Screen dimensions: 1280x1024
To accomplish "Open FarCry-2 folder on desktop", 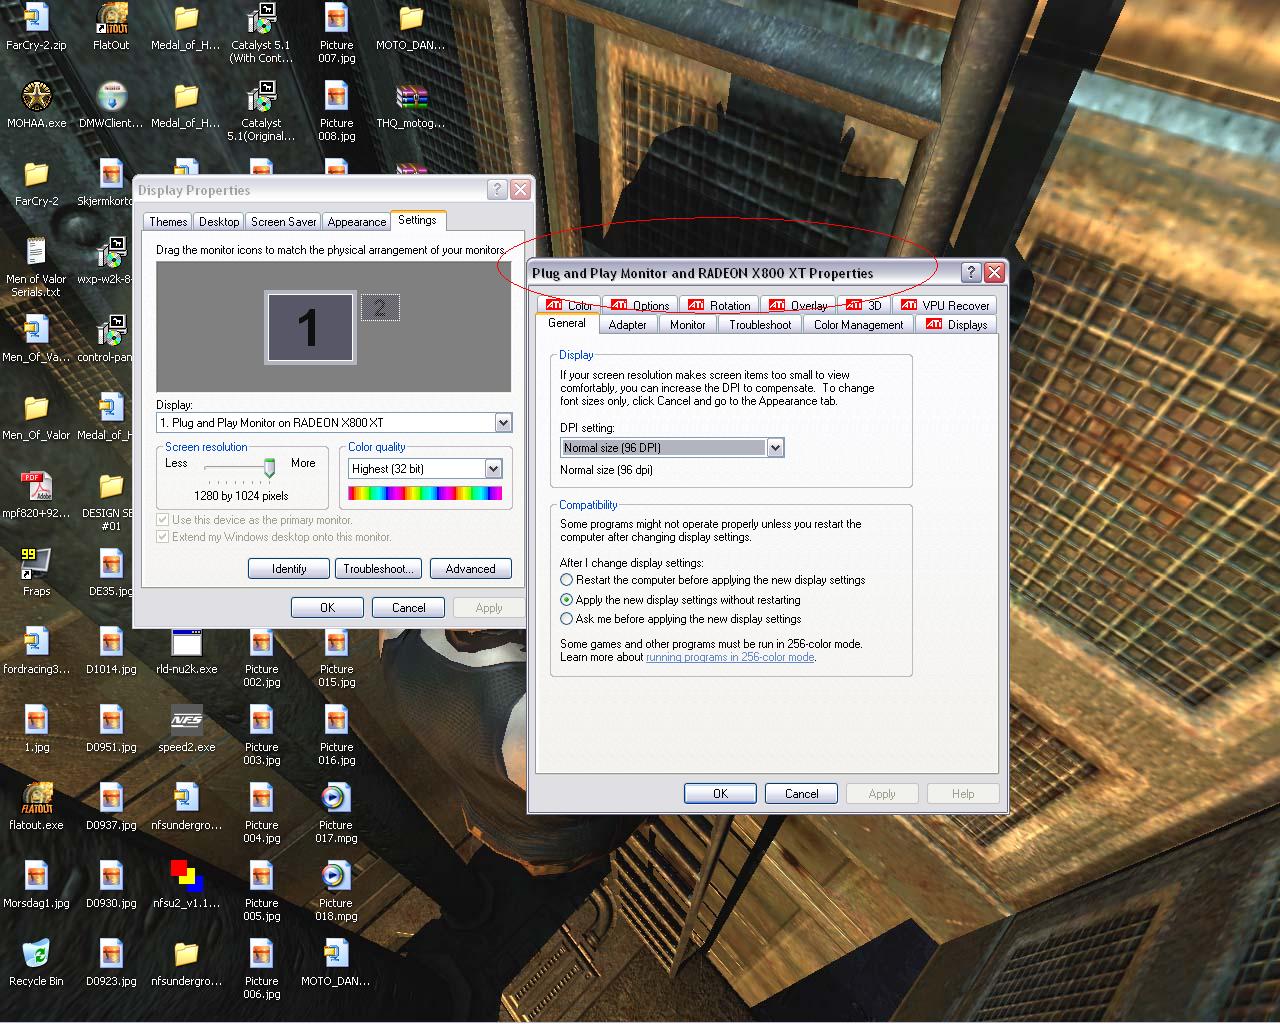I will 36,183.
